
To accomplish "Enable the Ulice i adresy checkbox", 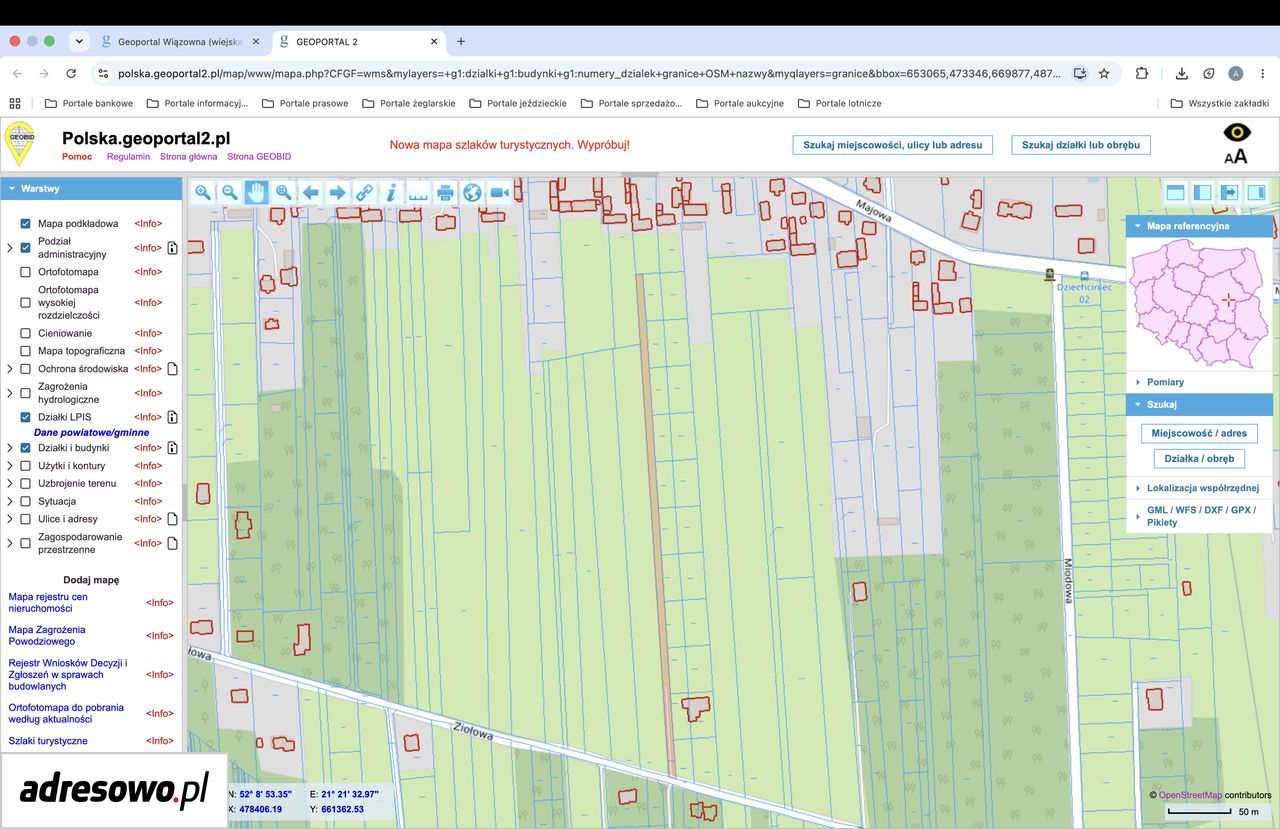I will (26, 519).
